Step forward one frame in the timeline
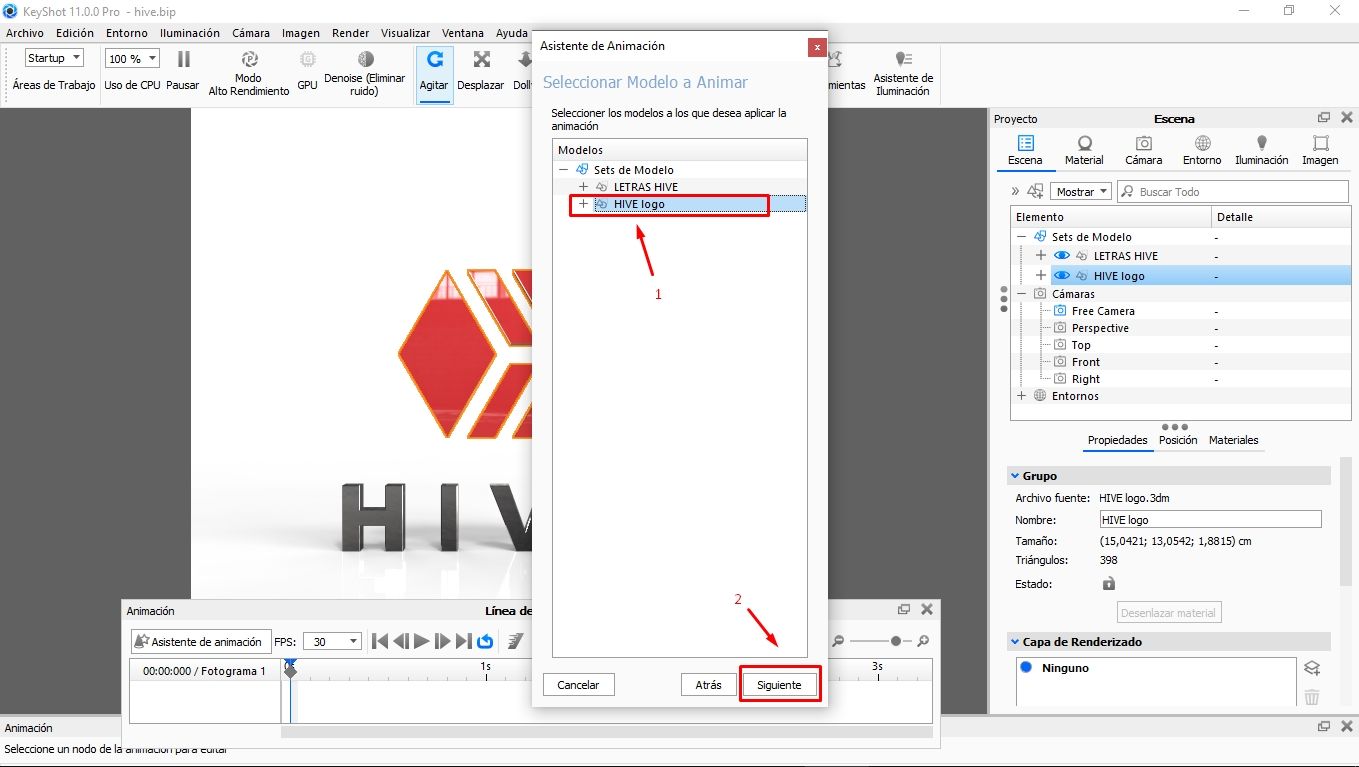 (x=443, y=641)
